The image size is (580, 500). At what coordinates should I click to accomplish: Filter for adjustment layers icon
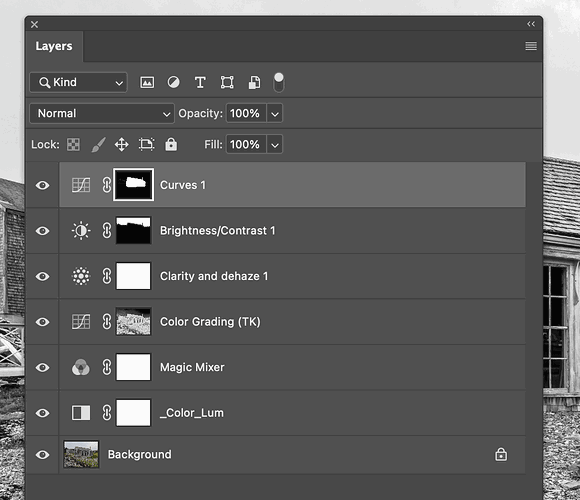point(173,82)
